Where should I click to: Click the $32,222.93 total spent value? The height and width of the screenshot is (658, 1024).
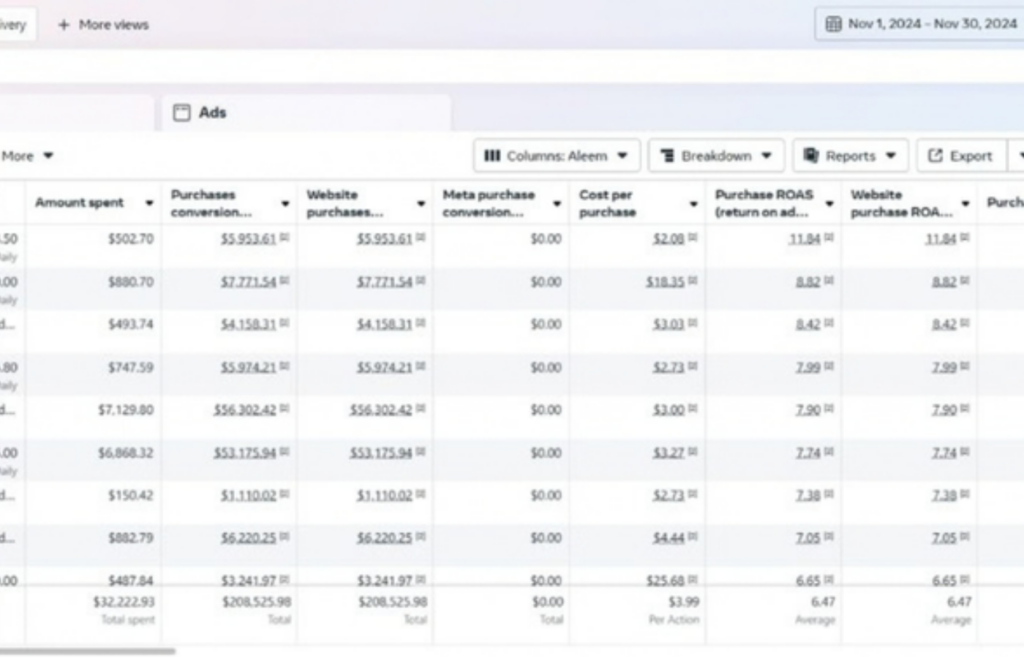tap(124, 601)
